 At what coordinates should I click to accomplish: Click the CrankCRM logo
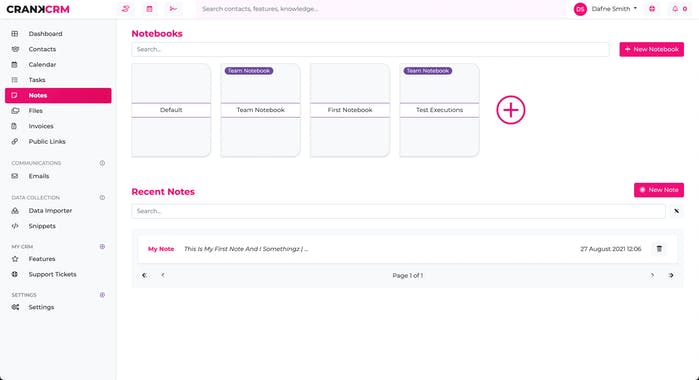tap(38, 9)
